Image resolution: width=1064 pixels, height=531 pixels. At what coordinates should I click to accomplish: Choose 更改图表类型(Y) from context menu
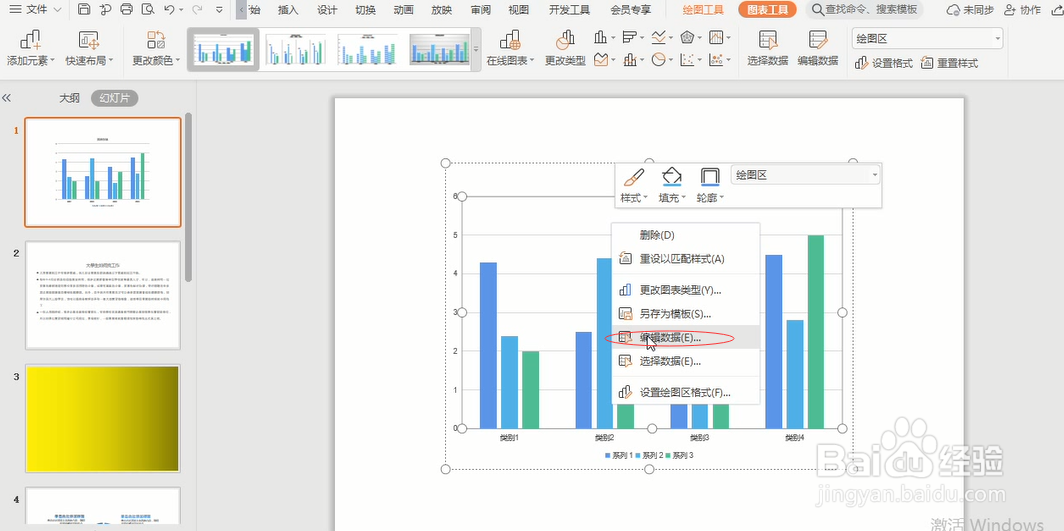(x=685, y=290)
